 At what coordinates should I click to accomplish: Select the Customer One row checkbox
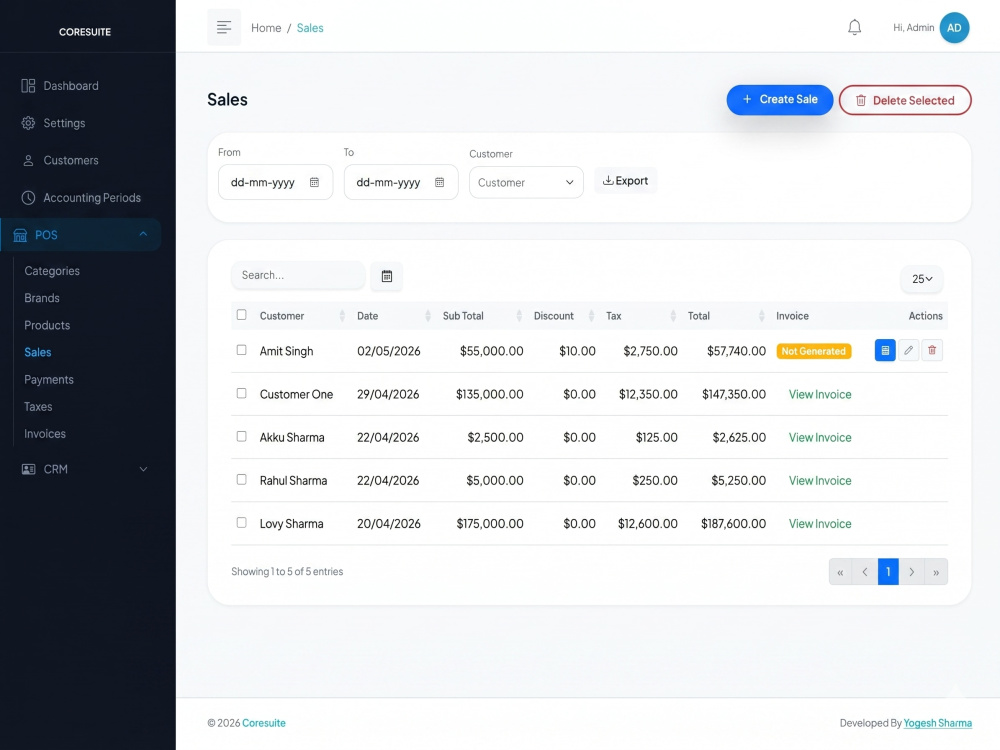(x=242, y=393)
